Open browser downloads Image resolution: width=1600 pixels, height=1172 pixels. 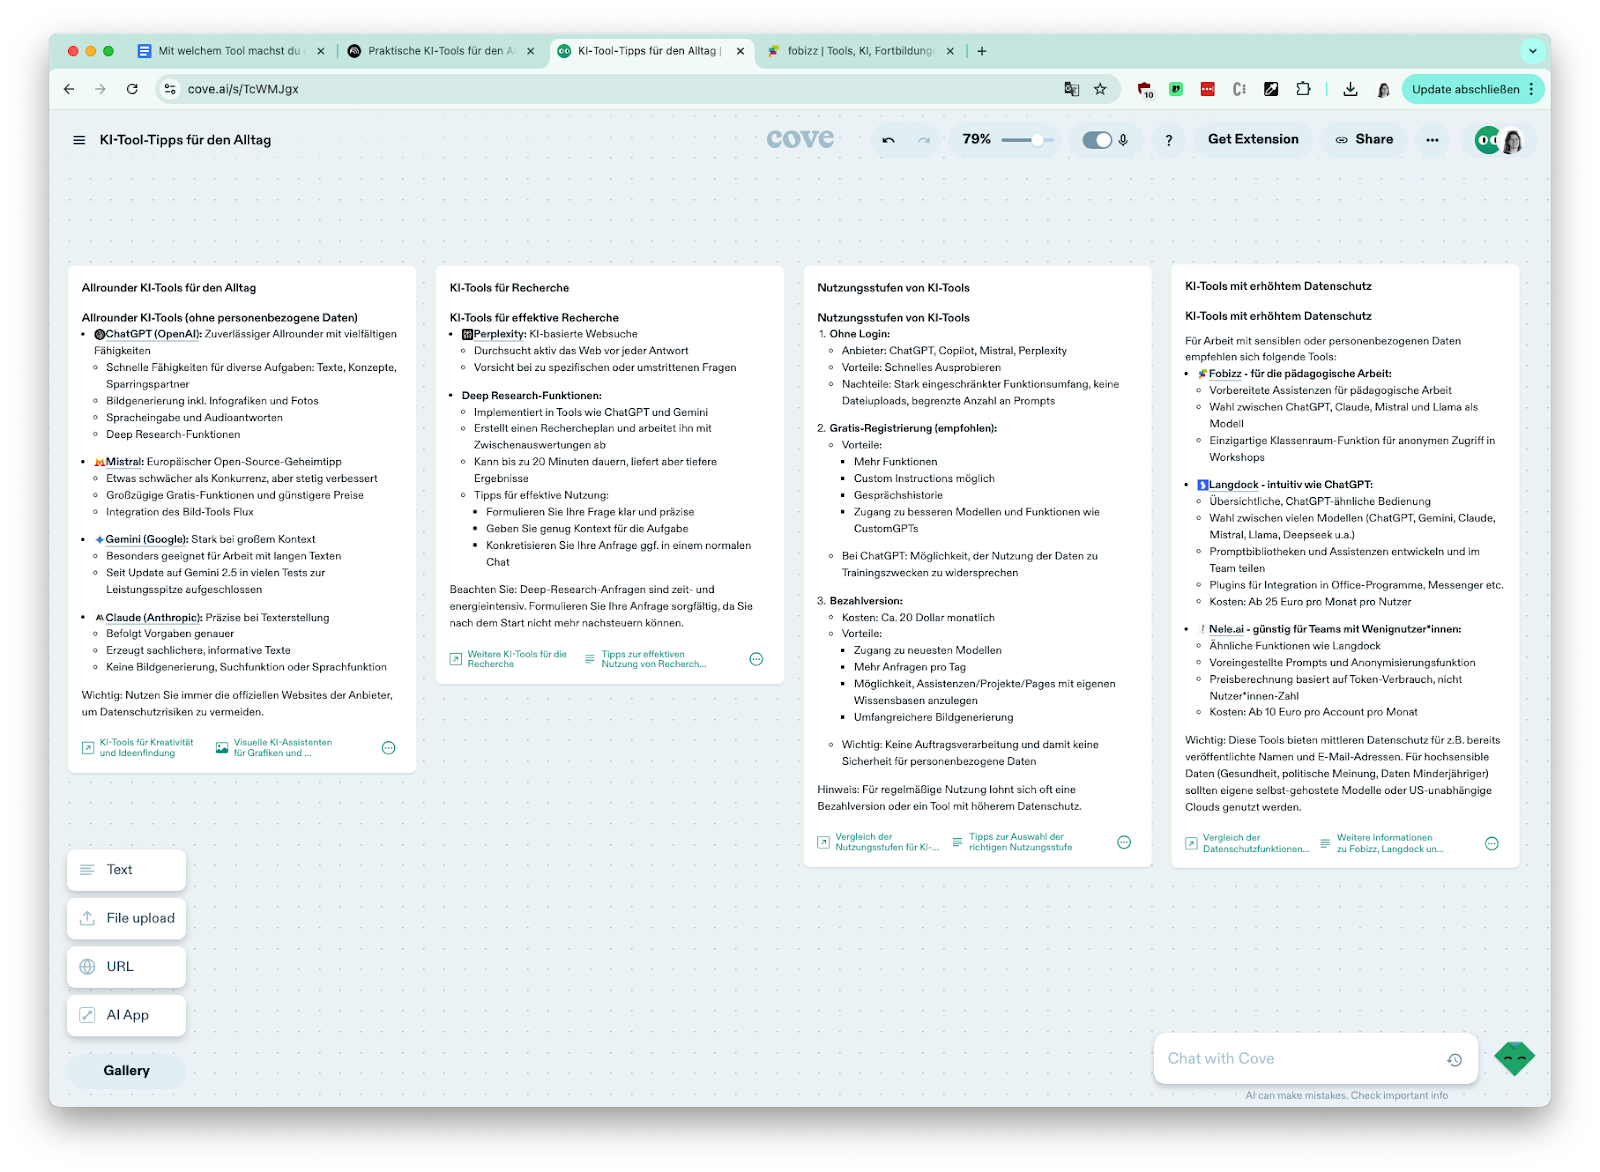pyautogui.click(x=1350, y=89)
